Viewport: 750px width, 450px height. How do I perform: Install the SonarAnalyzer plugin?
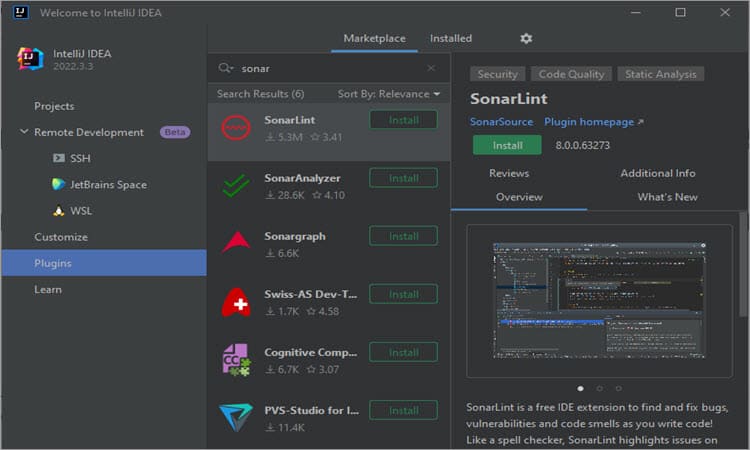403,178
